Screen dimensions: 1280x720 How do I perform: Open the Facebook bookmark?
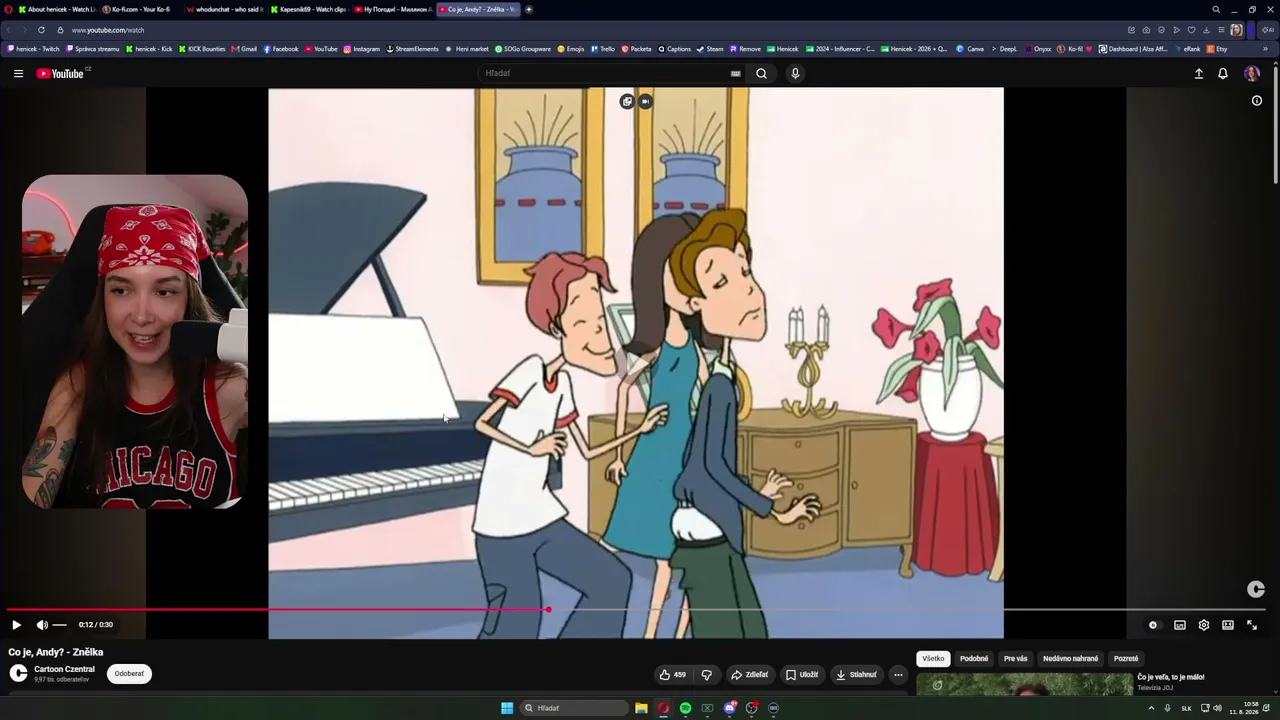pos(281,49)
